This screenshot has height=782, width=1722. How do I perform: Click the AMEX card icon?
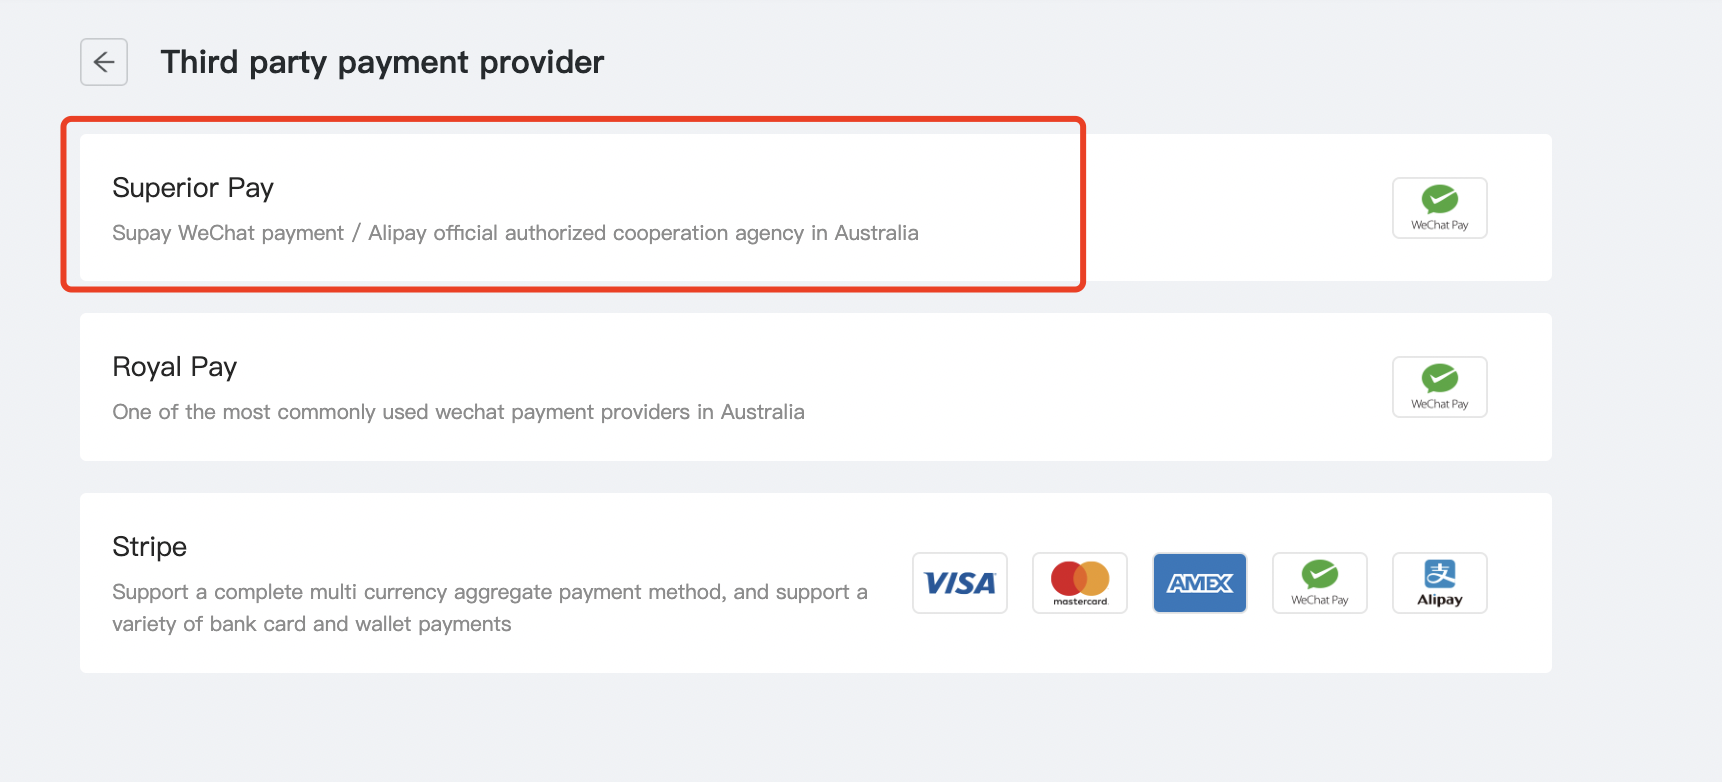(x=1200, y=583)
